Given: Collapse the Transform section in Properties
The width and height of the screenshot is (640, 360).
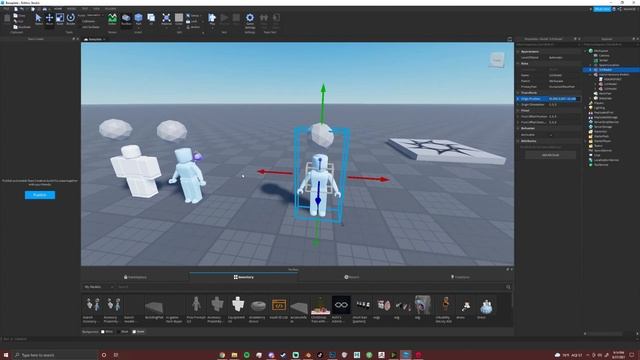Looking at the screenshot, I should [518, 93].
